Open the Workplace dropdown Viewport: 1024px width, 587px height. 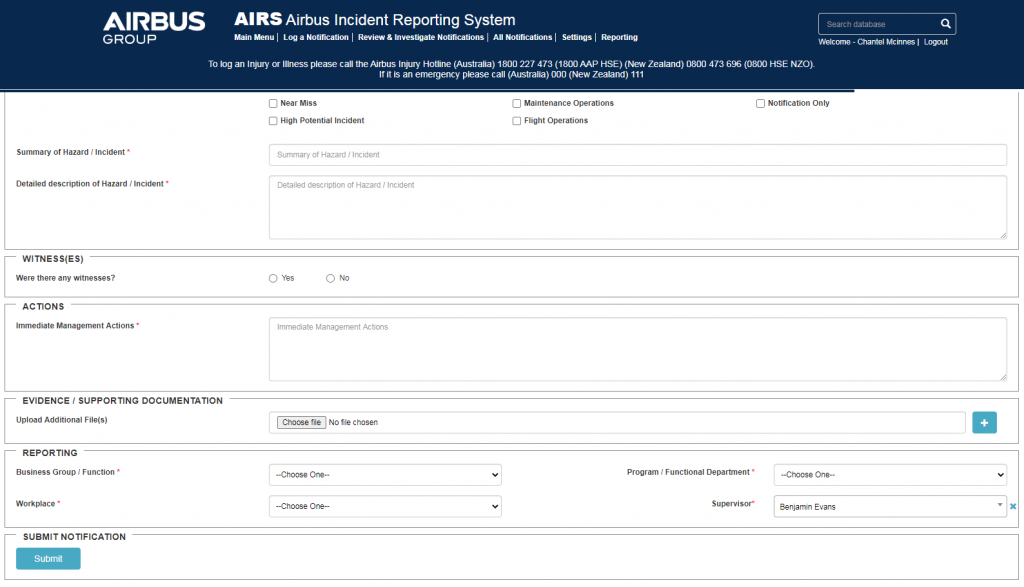click(385, 507)
